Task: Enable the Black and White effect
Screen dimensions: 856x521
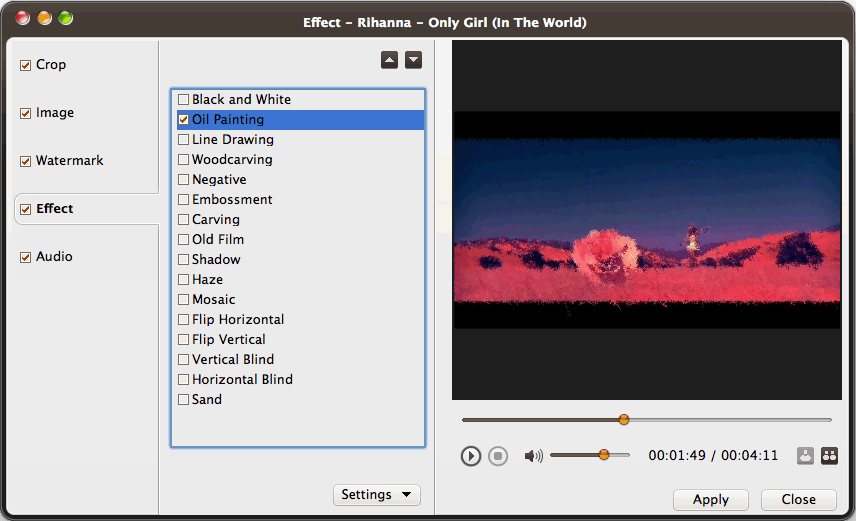Action: pyautogui.click(x=183, y=99)
